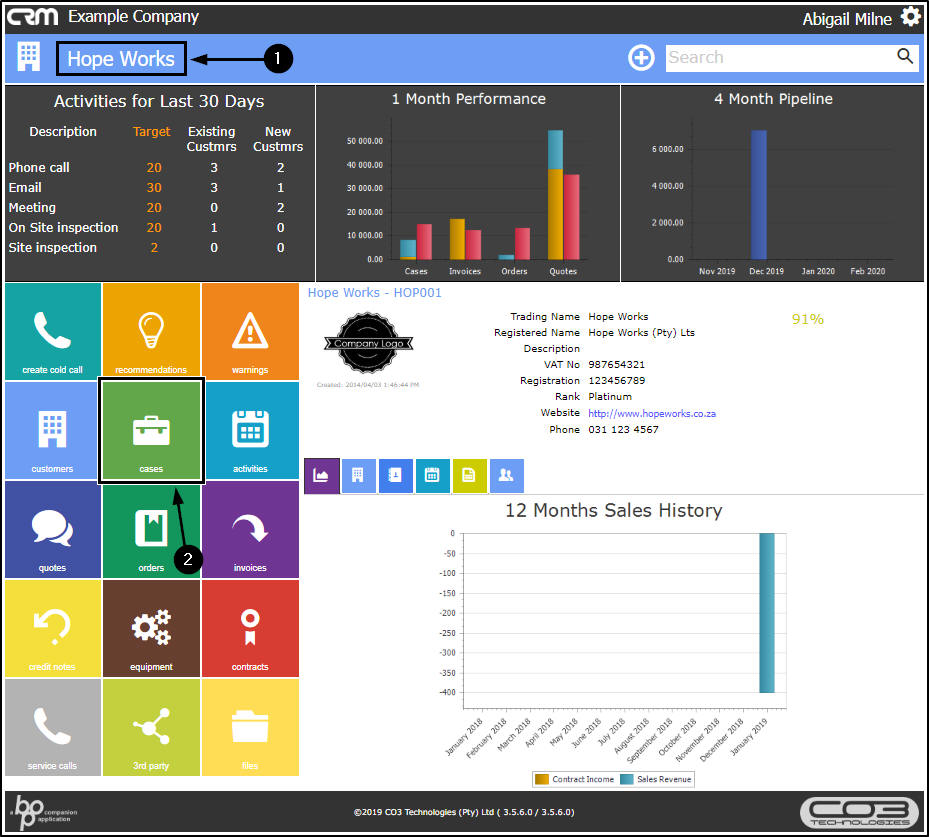The width and height of the screenshot is (929, 837).
Task: Toggle Sales Revenue legend entry
Action: click(x=656, y=779)
